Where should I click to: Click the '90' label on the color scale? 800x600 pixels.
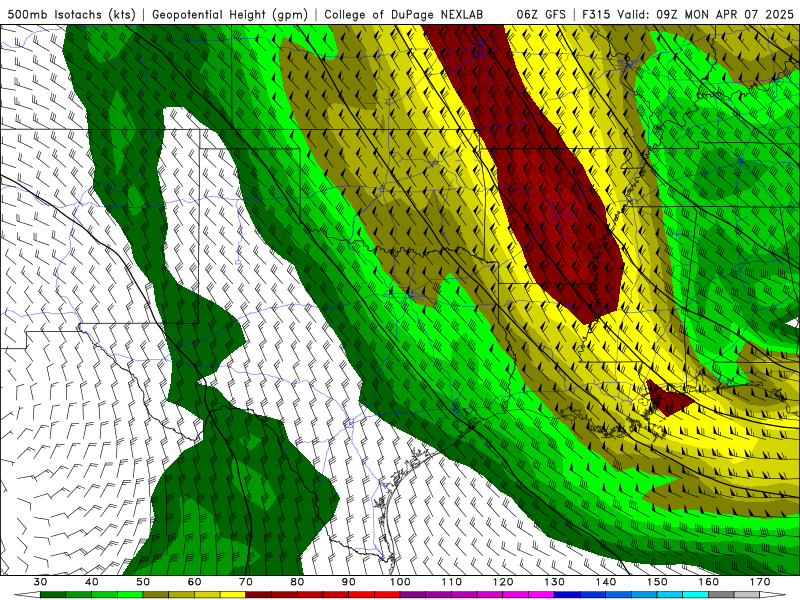[x=349, y=582]
